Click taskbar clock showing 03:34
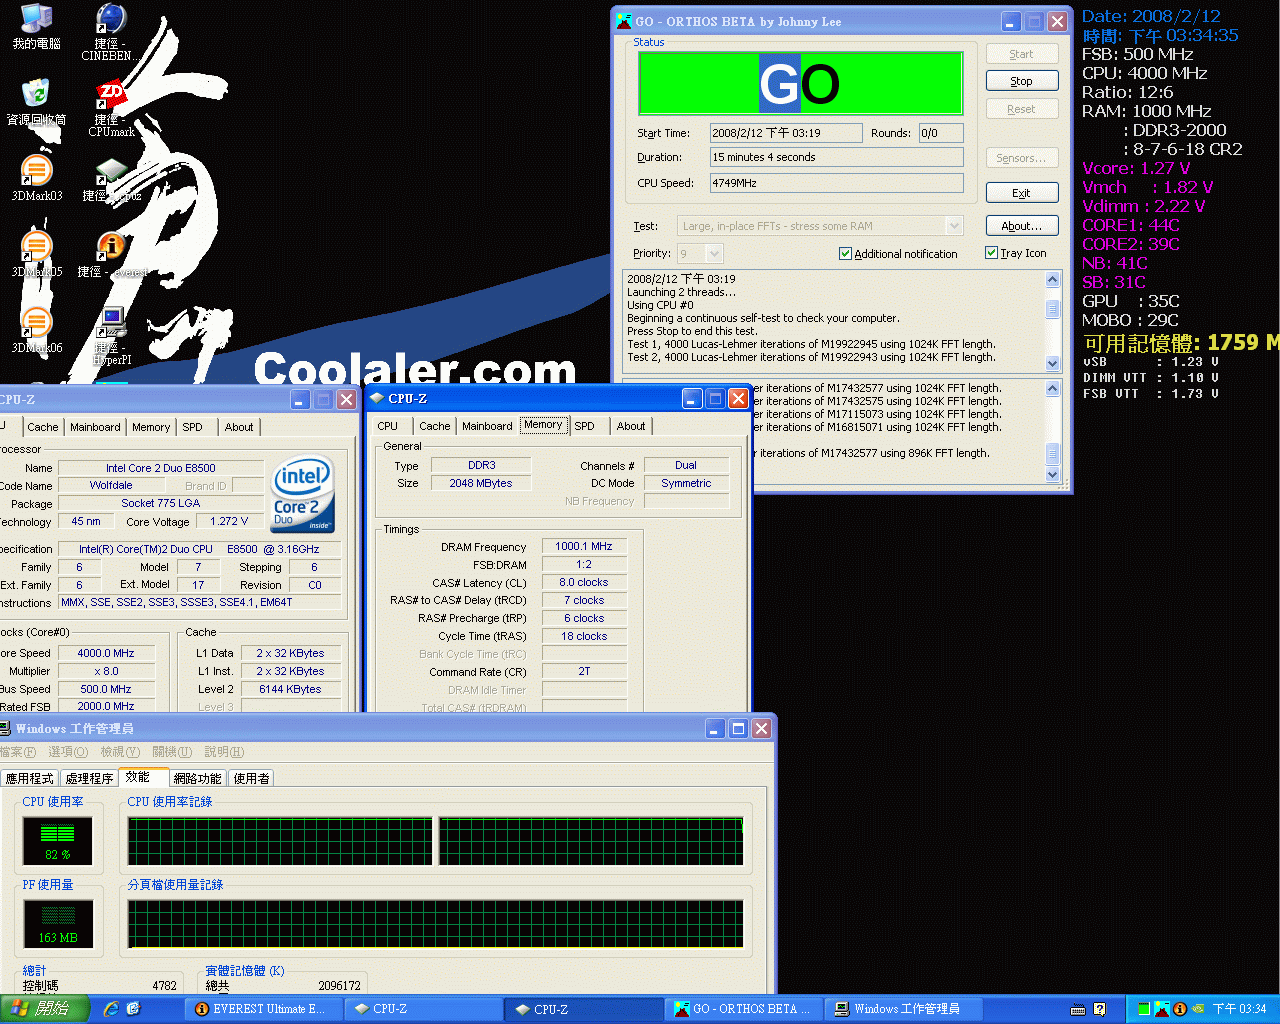1280x1024 pixels. click(1239, 1009)
